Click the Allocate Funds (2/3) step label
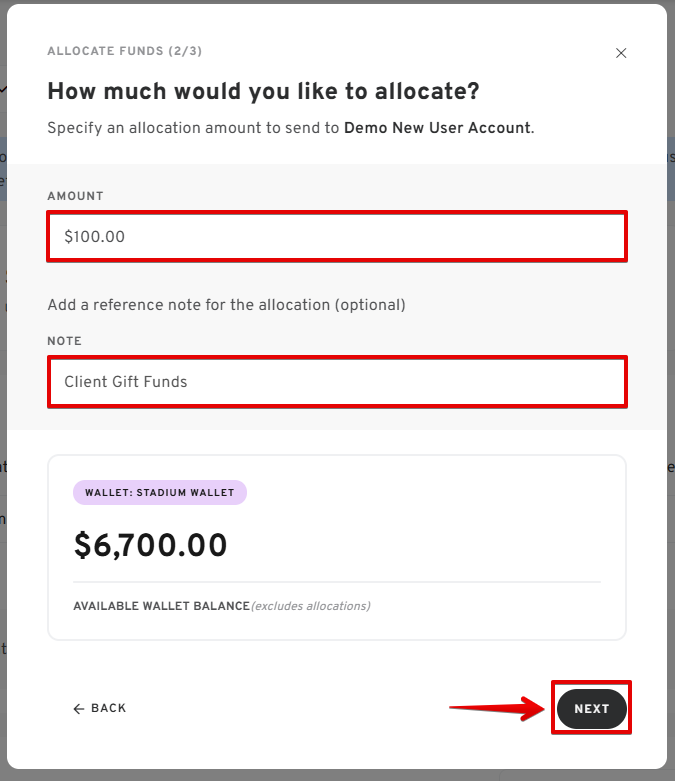675x781 pixels. (125, 51)
